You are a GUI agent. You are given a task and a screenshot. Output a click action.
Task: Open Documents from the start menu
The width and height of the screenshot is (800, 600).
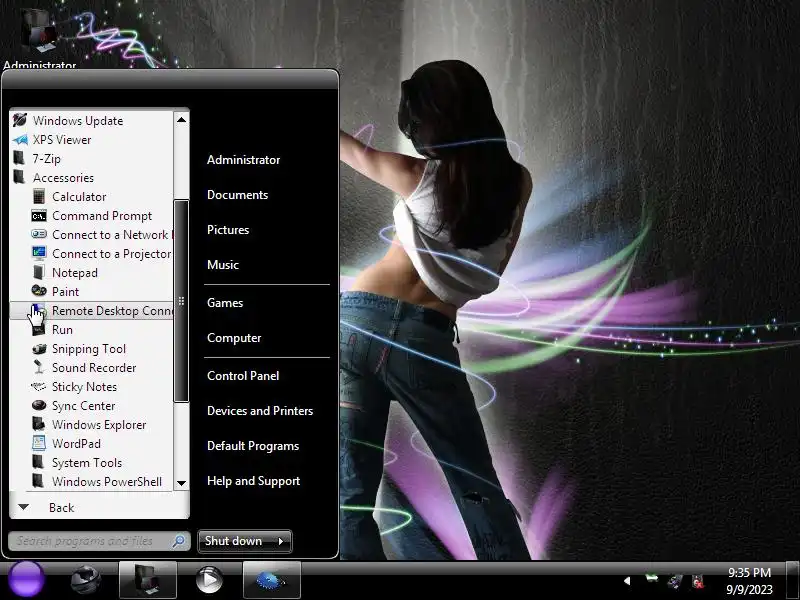(237, 195)
